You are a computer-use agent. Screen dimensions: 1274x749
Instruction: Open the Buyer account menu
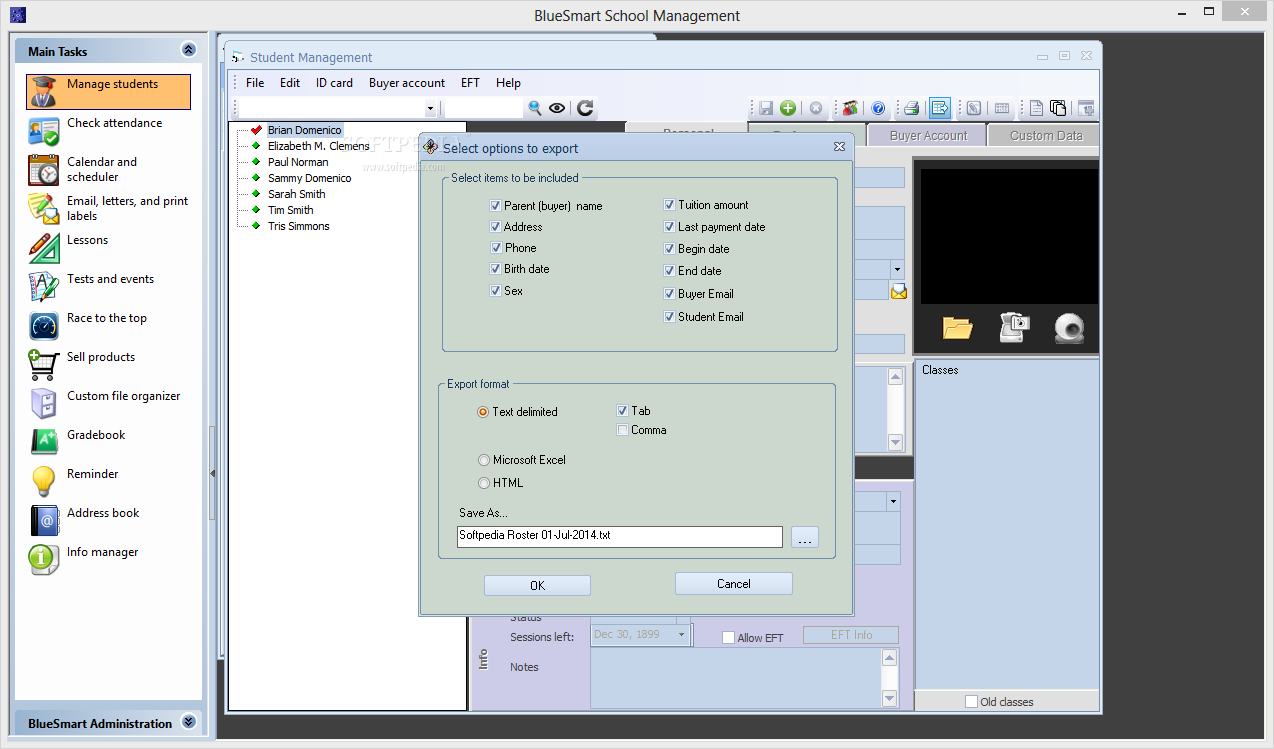click(407, 83)
